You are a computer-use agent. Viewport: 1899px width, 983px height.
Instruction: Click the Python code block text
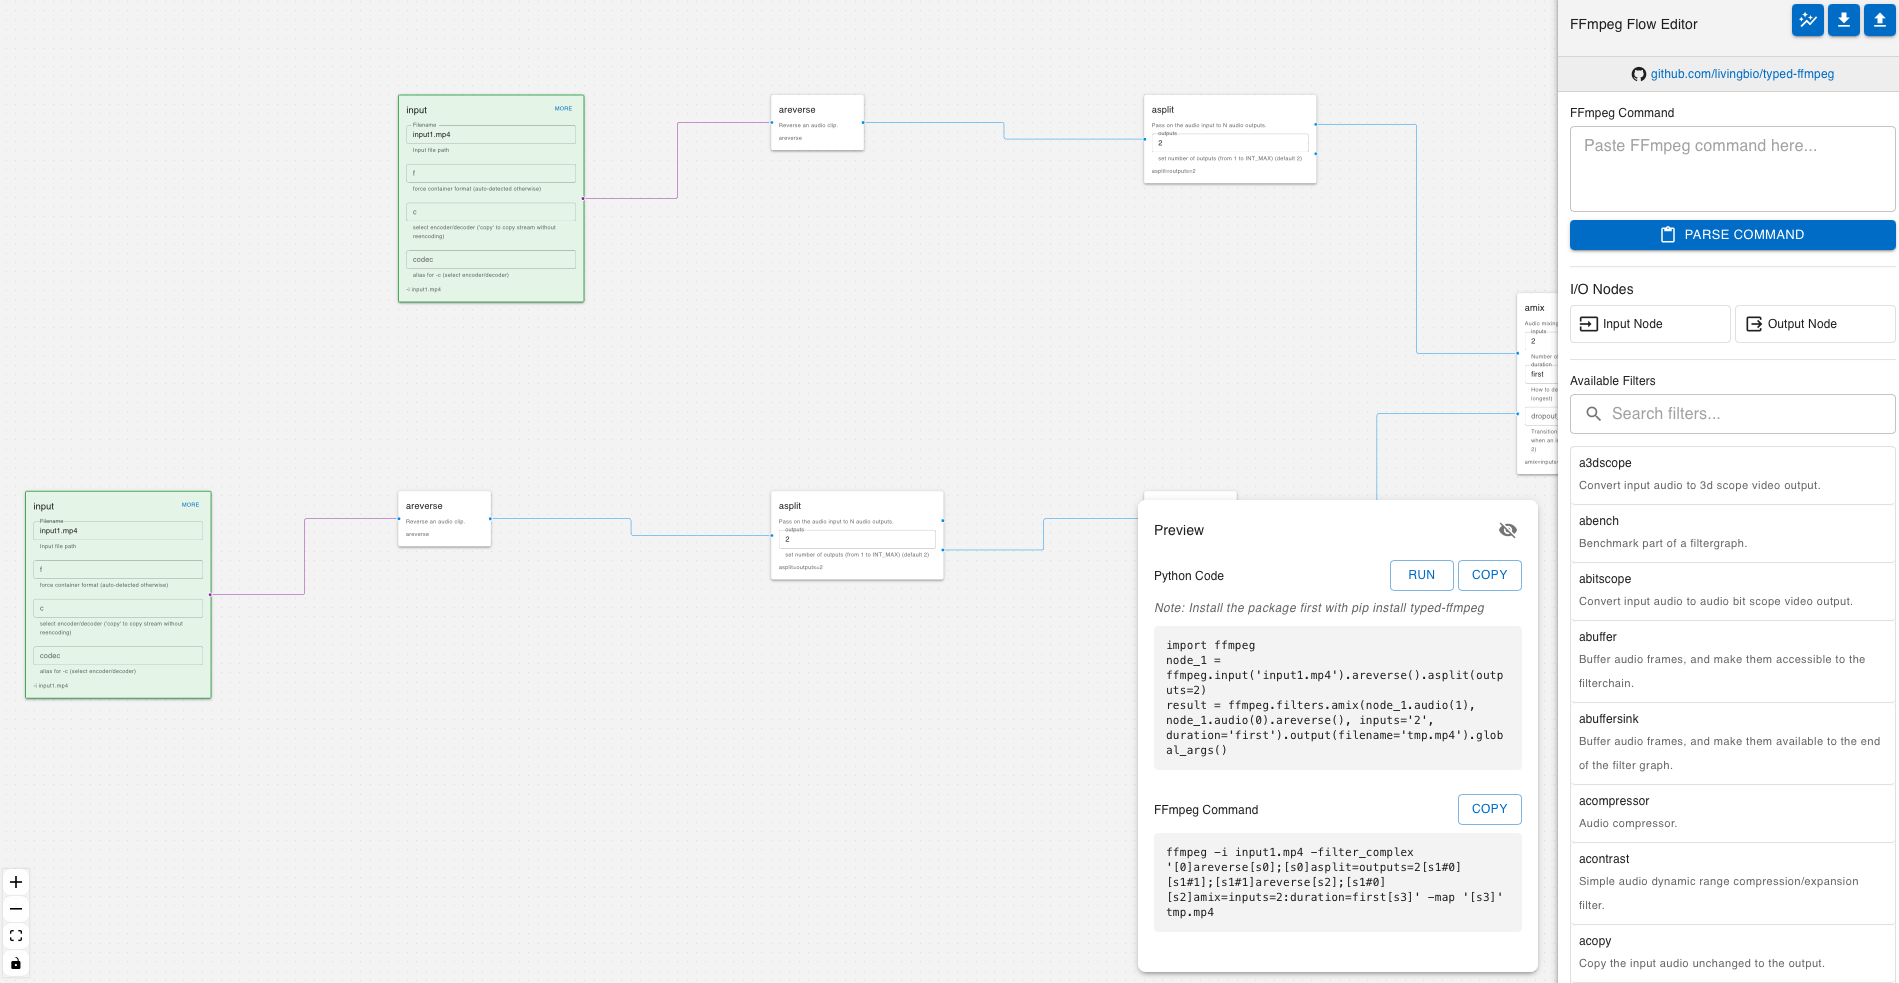point(1338,698)
